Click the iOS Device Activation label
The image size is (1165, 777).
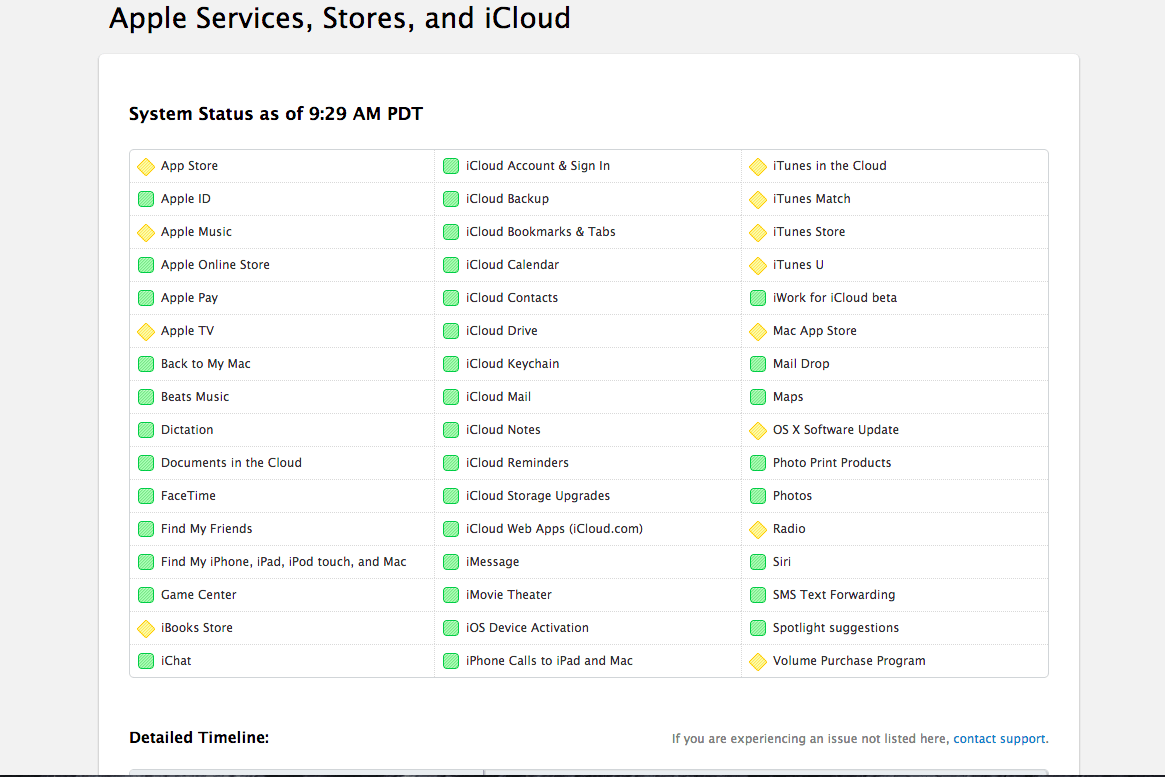[527, 627]
